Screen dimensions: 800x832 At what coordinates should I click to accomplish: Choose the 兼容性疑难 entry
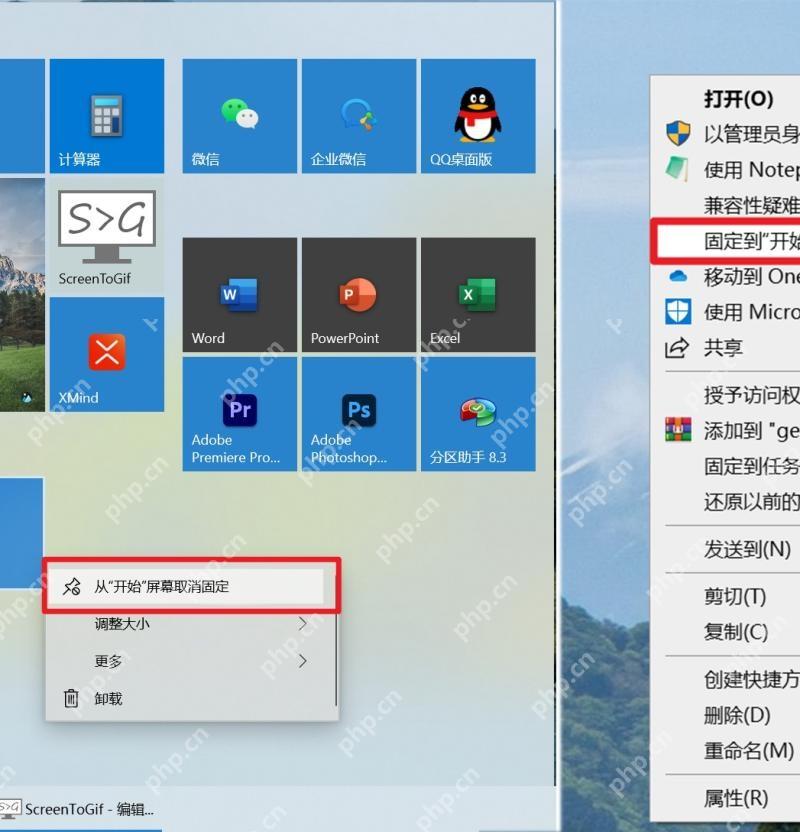(x=726, y=205)
